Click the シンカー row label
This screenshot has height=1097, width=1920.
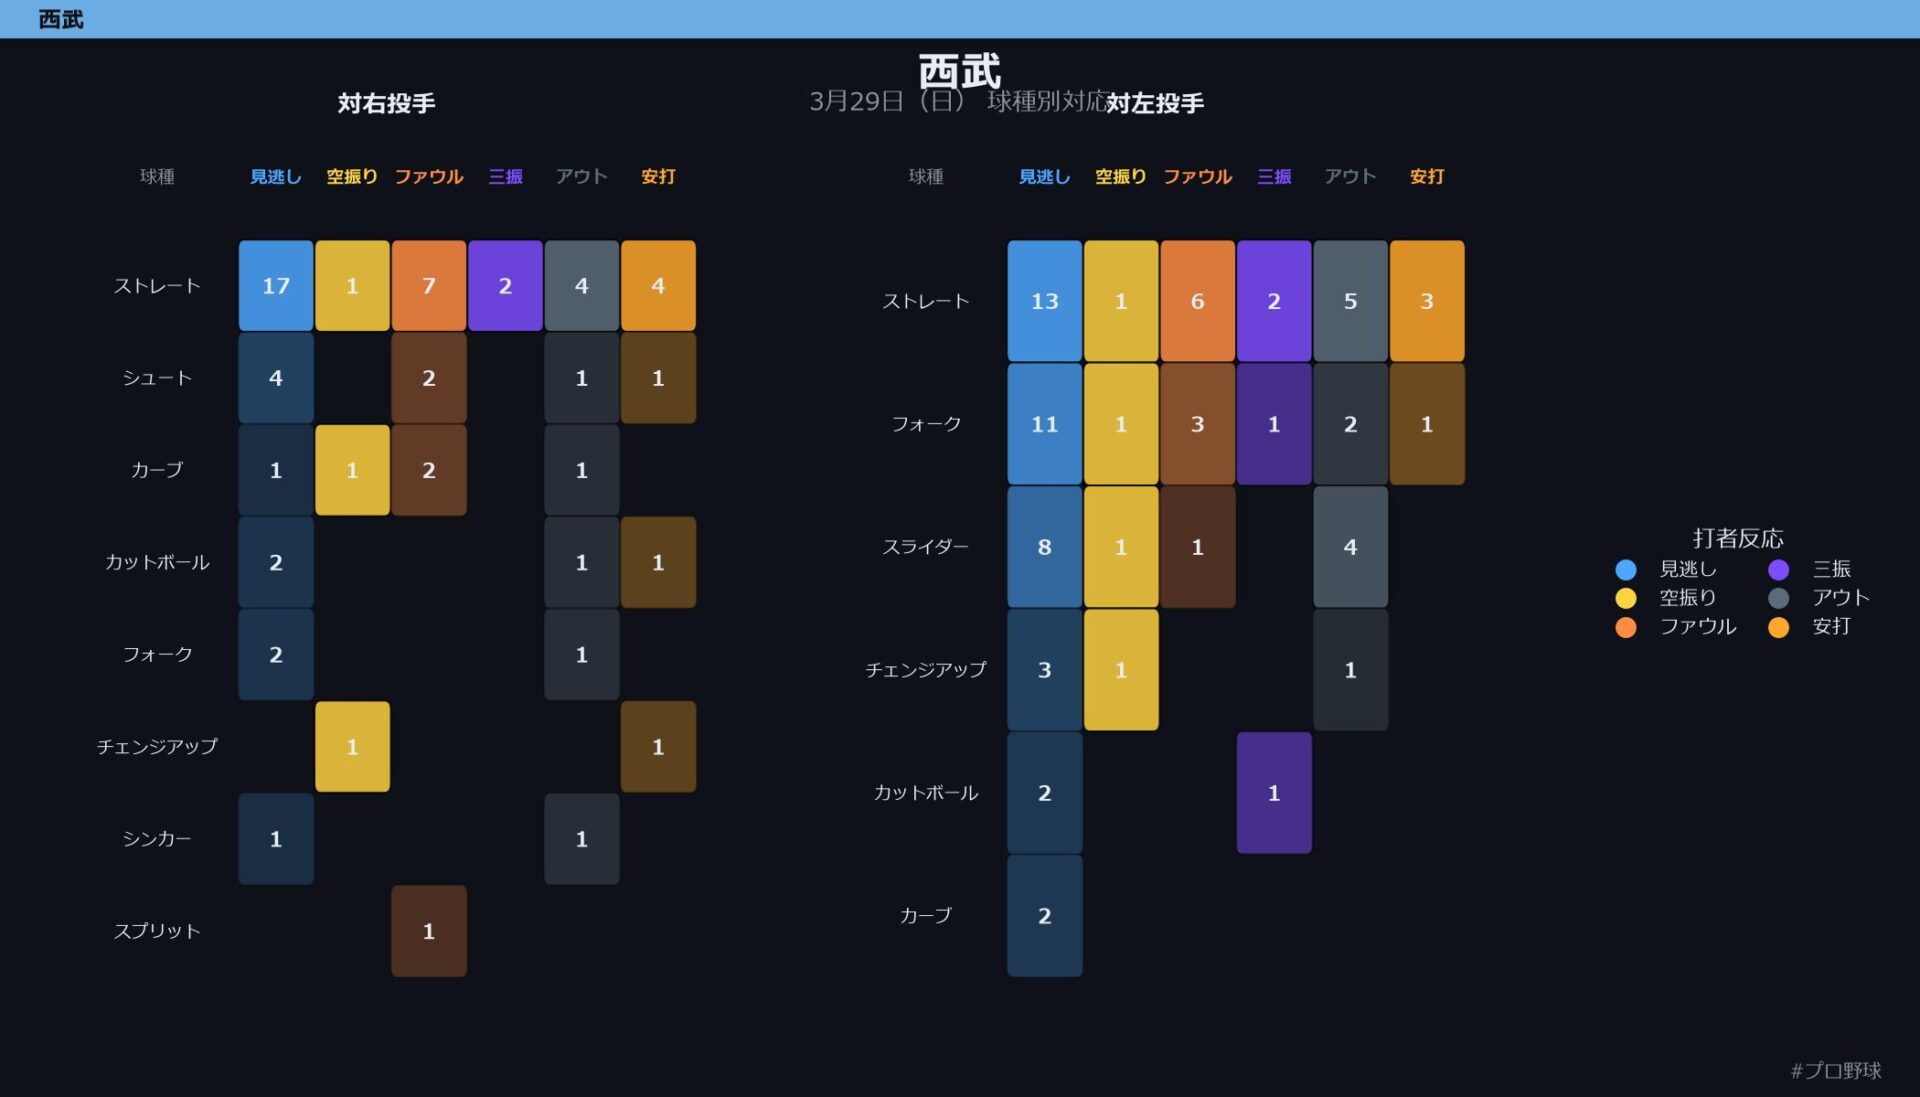(157, 839)
